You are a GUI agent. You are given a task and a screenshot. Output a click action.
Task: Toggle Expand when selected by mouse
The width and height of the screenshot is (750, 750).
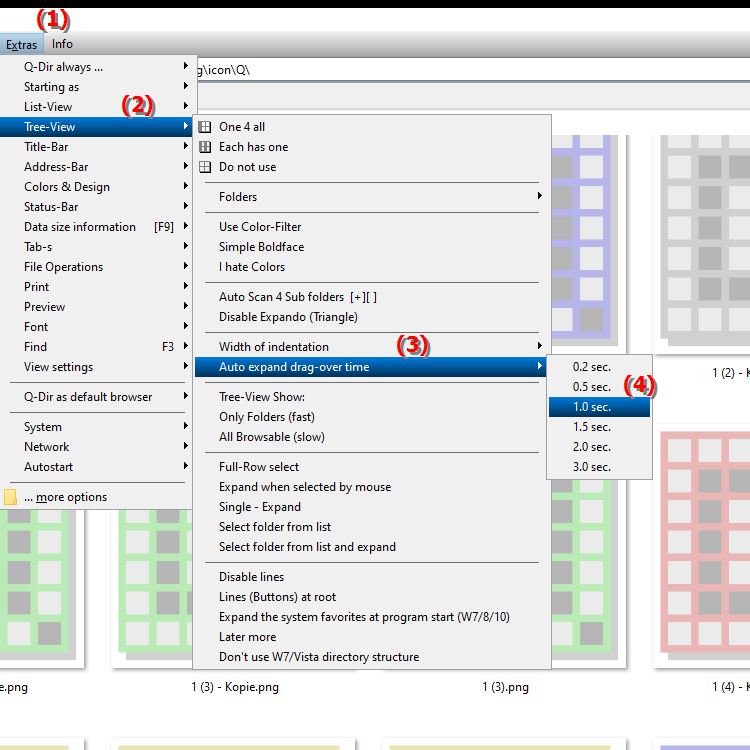point(372,487)
